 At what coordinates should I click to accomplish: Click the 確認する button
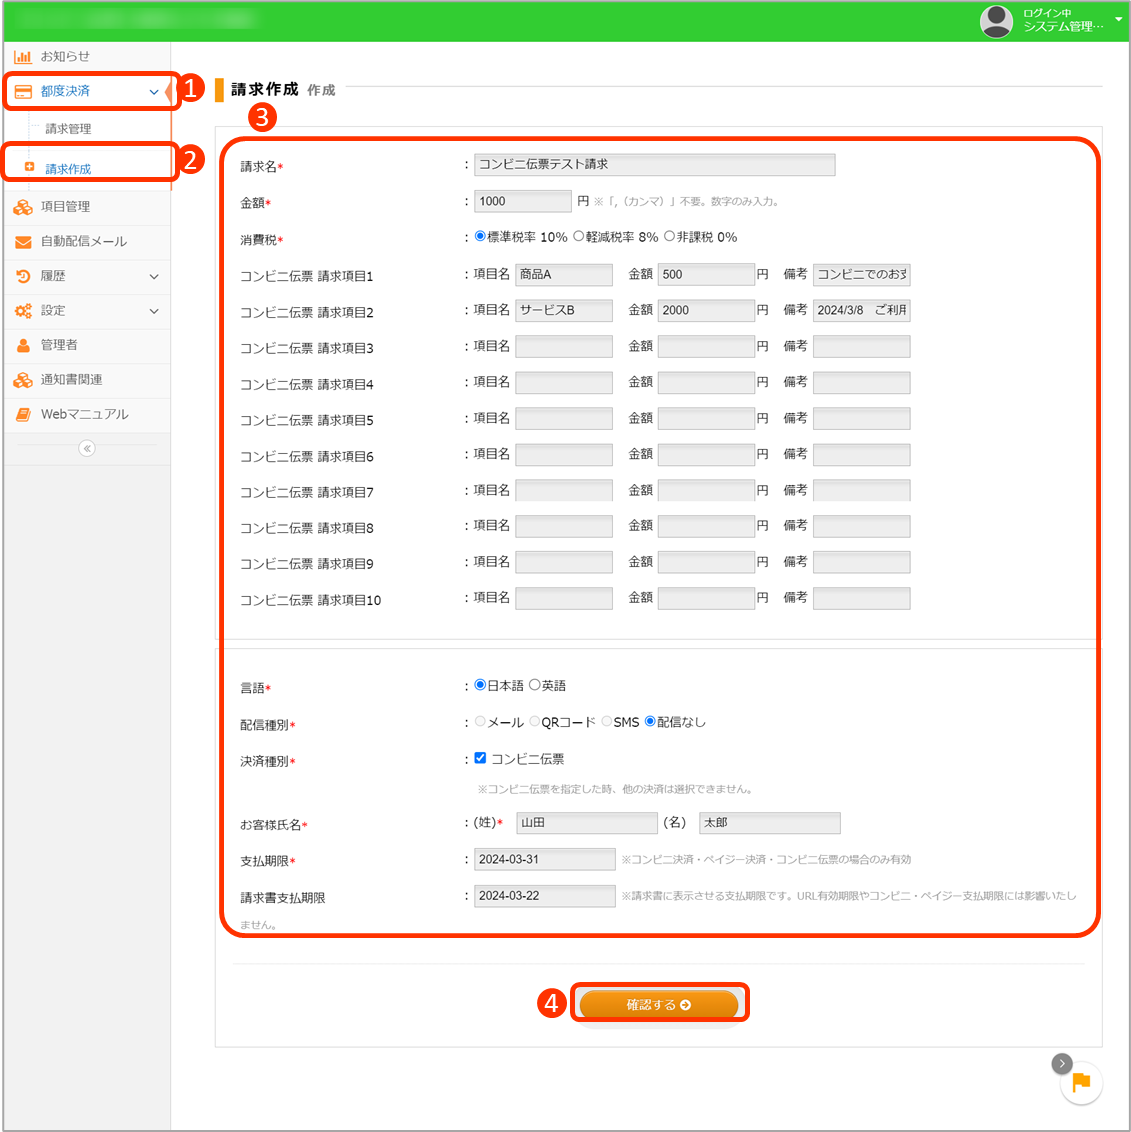coord(659,1004)
